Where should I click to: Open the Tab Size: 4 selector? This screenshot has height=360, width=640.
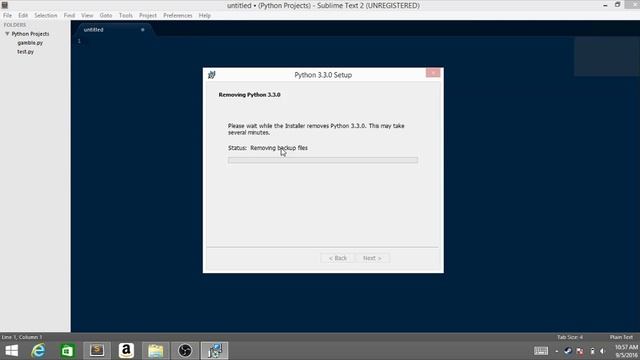pos(570,337)
